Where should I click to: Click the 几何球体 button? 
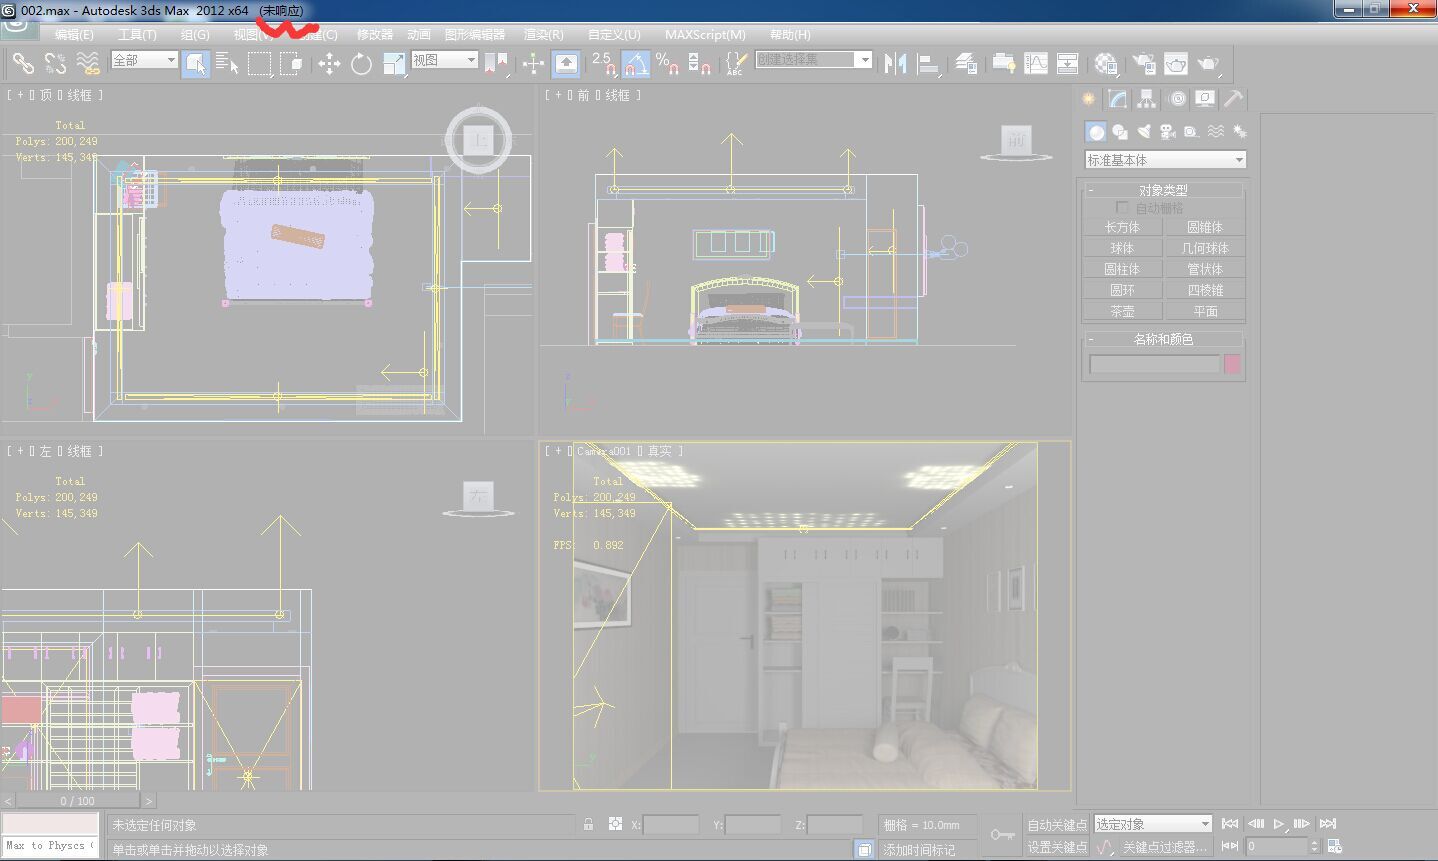(1205, 248)
